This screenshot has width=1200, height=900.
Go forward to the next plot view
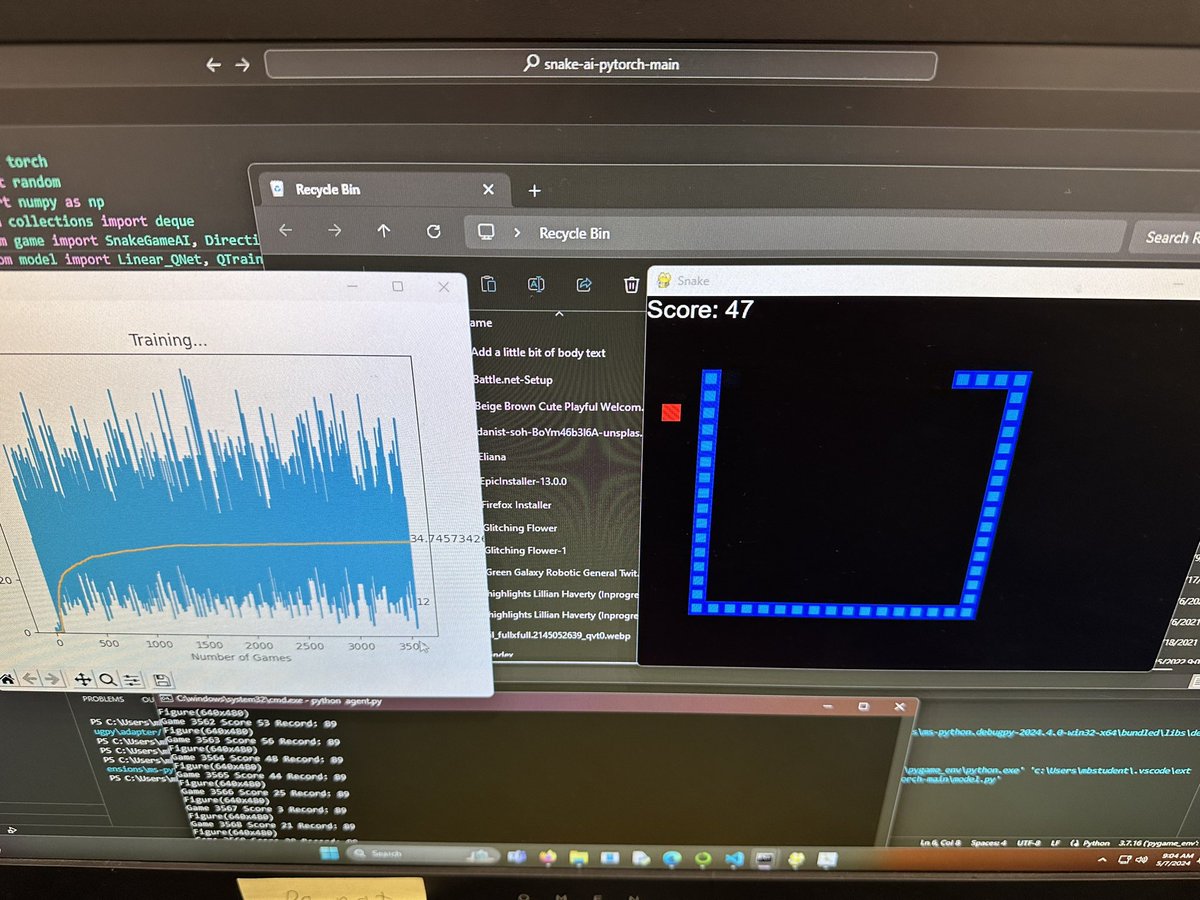point(52,679)
